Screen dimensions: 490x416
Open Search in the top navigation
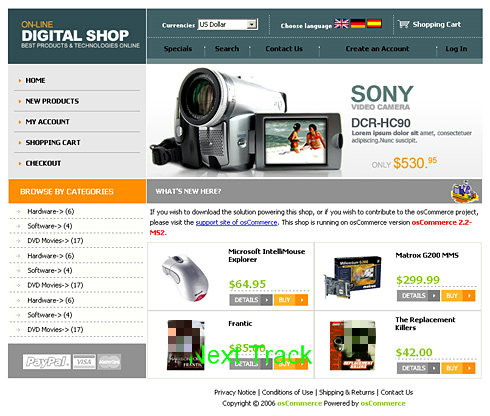pyautogui.click(x=227, y=49)
